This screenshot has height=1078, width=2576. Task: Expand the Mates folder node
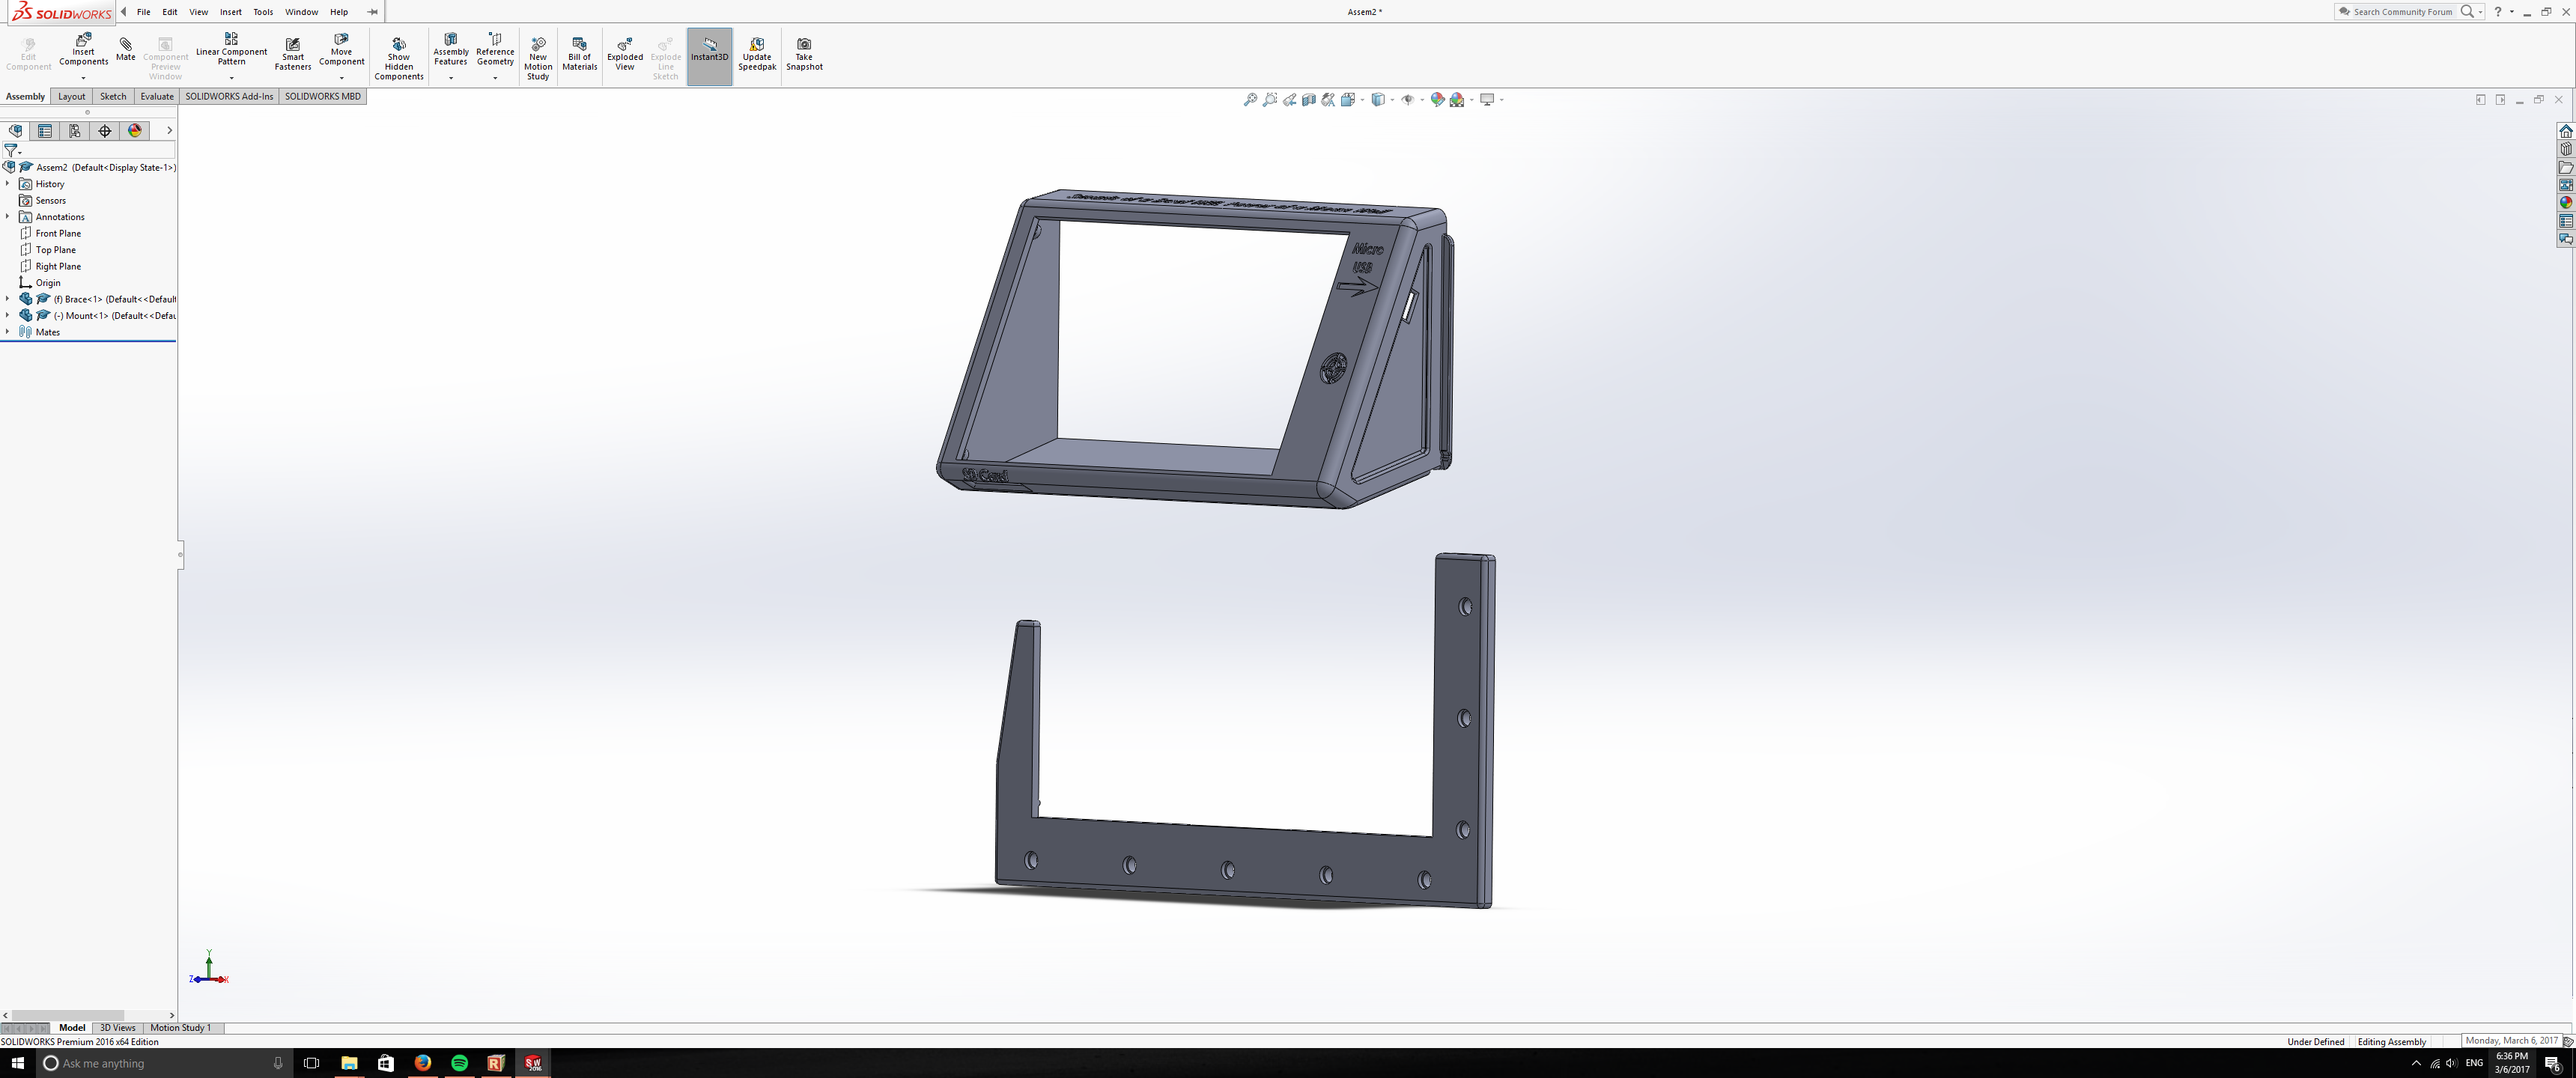point(7,332)
